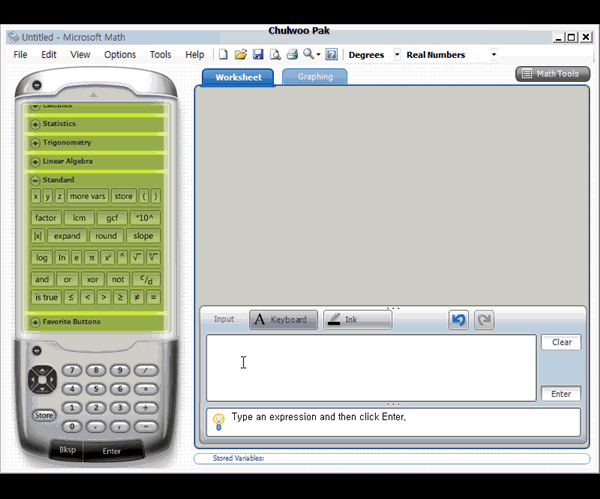Open the Degrees angle unit dropdown
This screenshot has height=499, width=600.
click(397, 54)
